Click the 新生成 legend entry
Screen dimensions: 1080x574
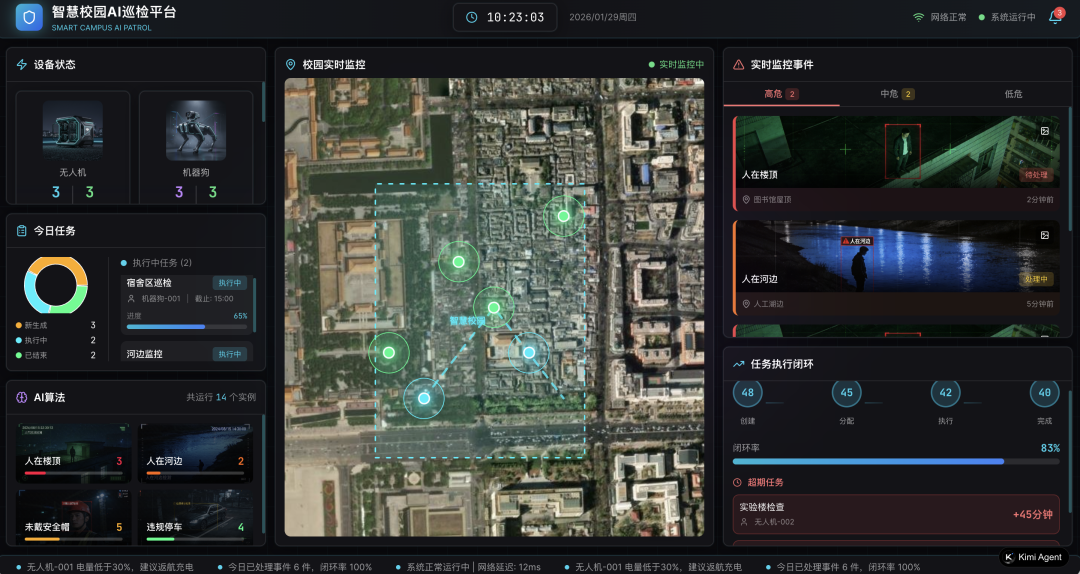point(56,325)
